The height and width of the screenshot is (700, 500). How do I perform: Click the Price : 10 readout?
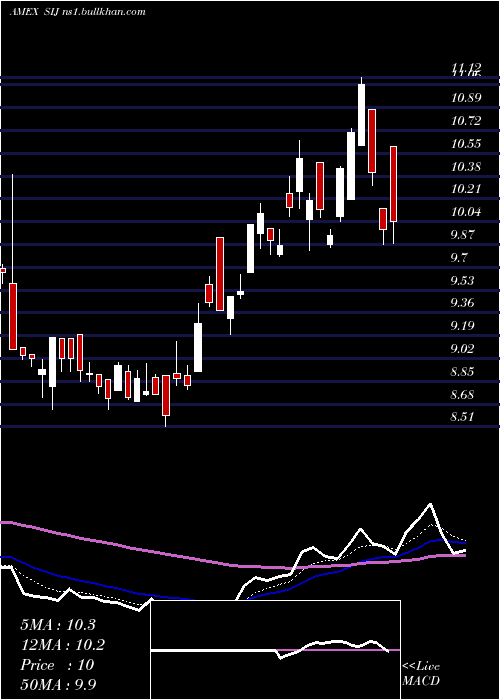pos(57,665)
